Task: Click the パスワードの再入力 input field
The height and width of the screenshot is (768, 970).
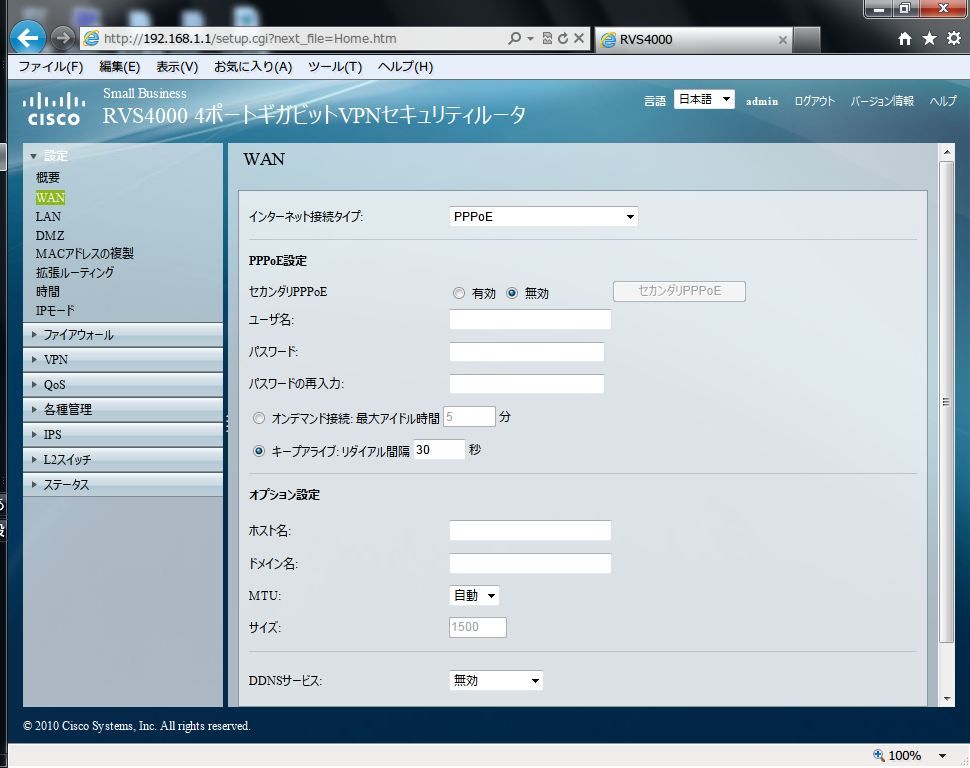Action: [x=526, y=384]
